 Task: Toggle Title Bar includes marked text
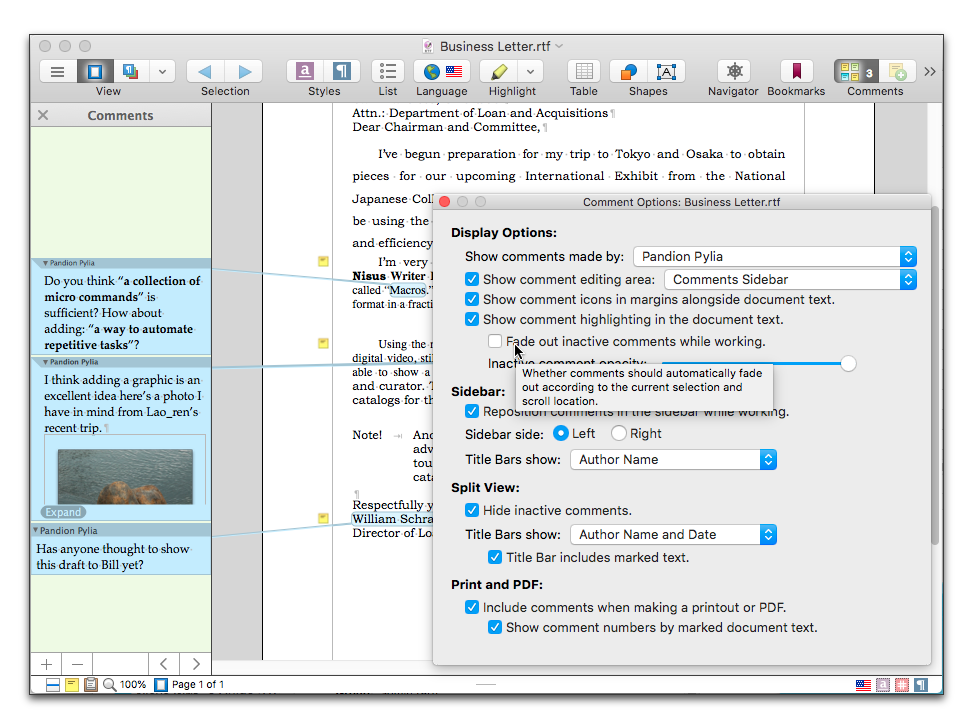495,557
